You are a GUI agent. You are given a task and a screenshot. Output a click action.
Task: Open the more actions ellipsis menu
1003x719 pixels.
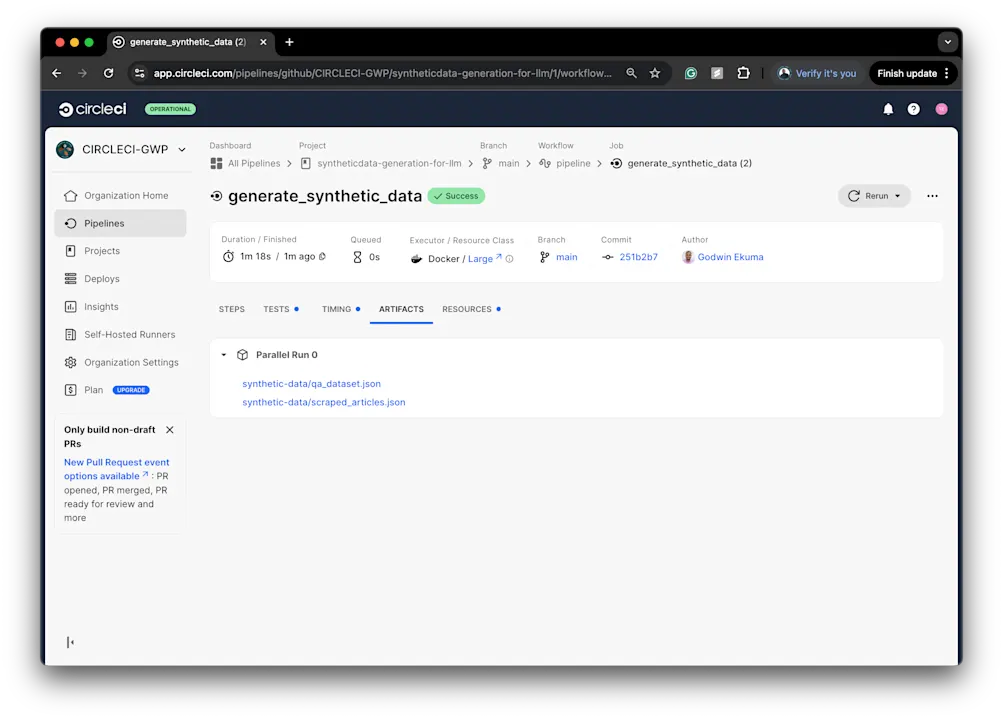point(931,196)
